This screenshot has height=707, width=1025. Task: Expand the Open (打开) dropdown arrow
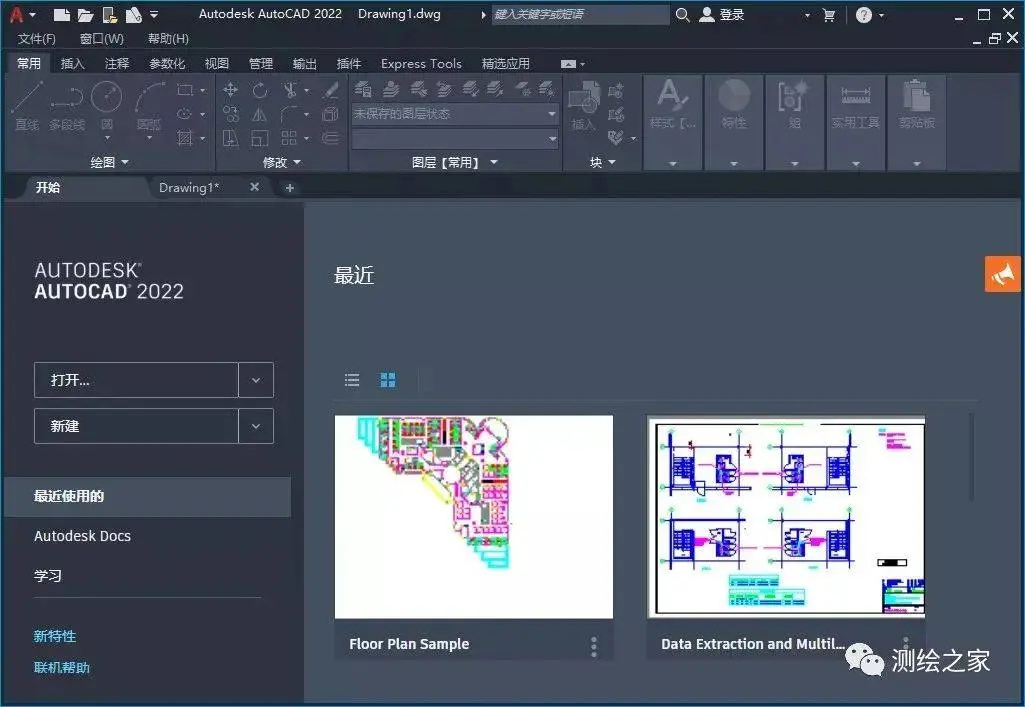point(256,380)
